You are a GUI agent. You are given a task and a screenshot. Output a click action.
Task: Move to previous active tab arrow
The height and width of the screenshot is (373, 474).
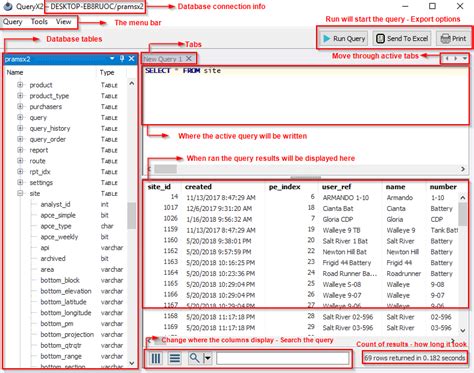point(447,59)
